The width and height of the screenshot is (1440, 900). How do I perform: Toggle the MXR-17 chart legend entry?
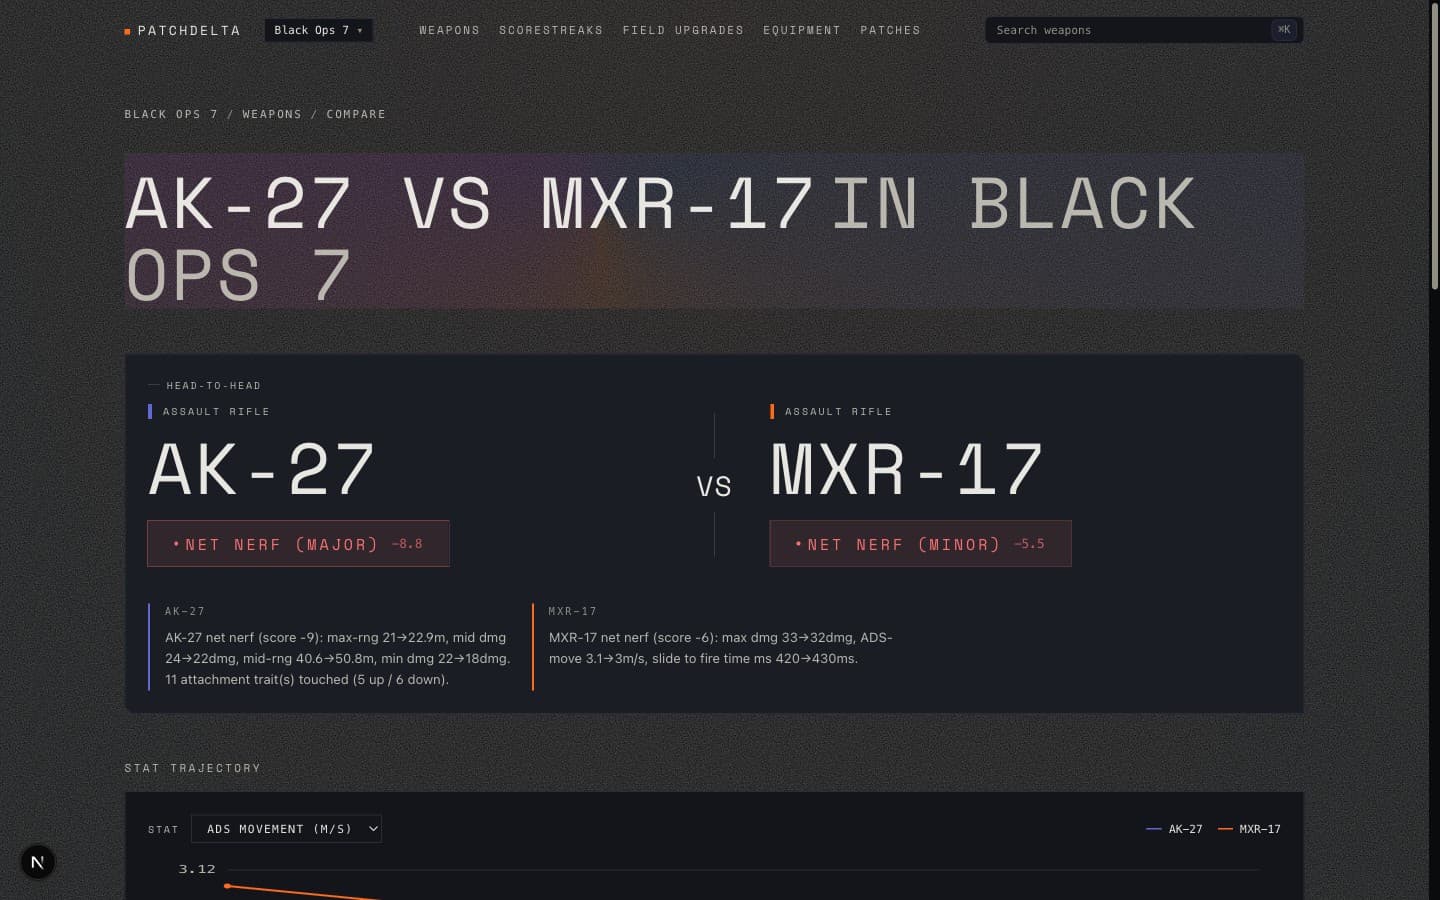coord(1249,829)
